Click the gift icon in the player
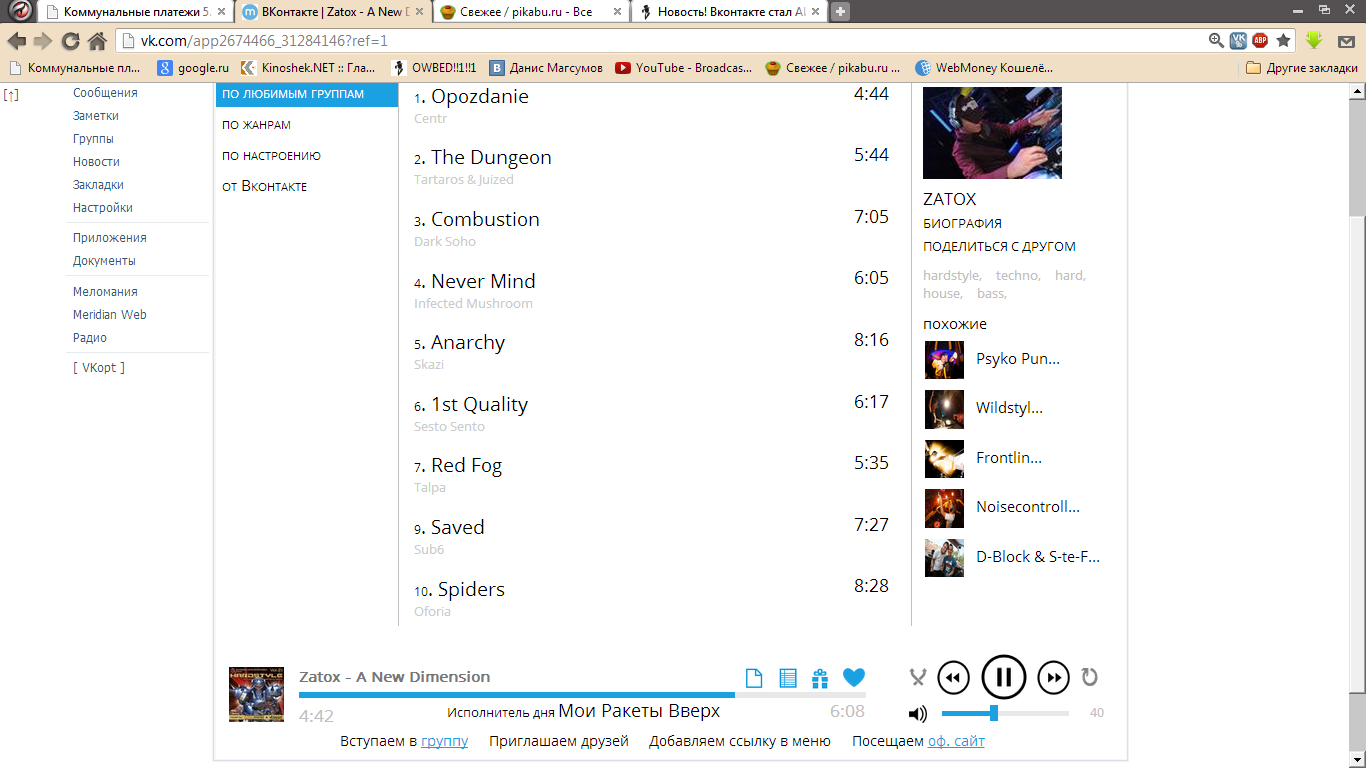 (820, 678)
